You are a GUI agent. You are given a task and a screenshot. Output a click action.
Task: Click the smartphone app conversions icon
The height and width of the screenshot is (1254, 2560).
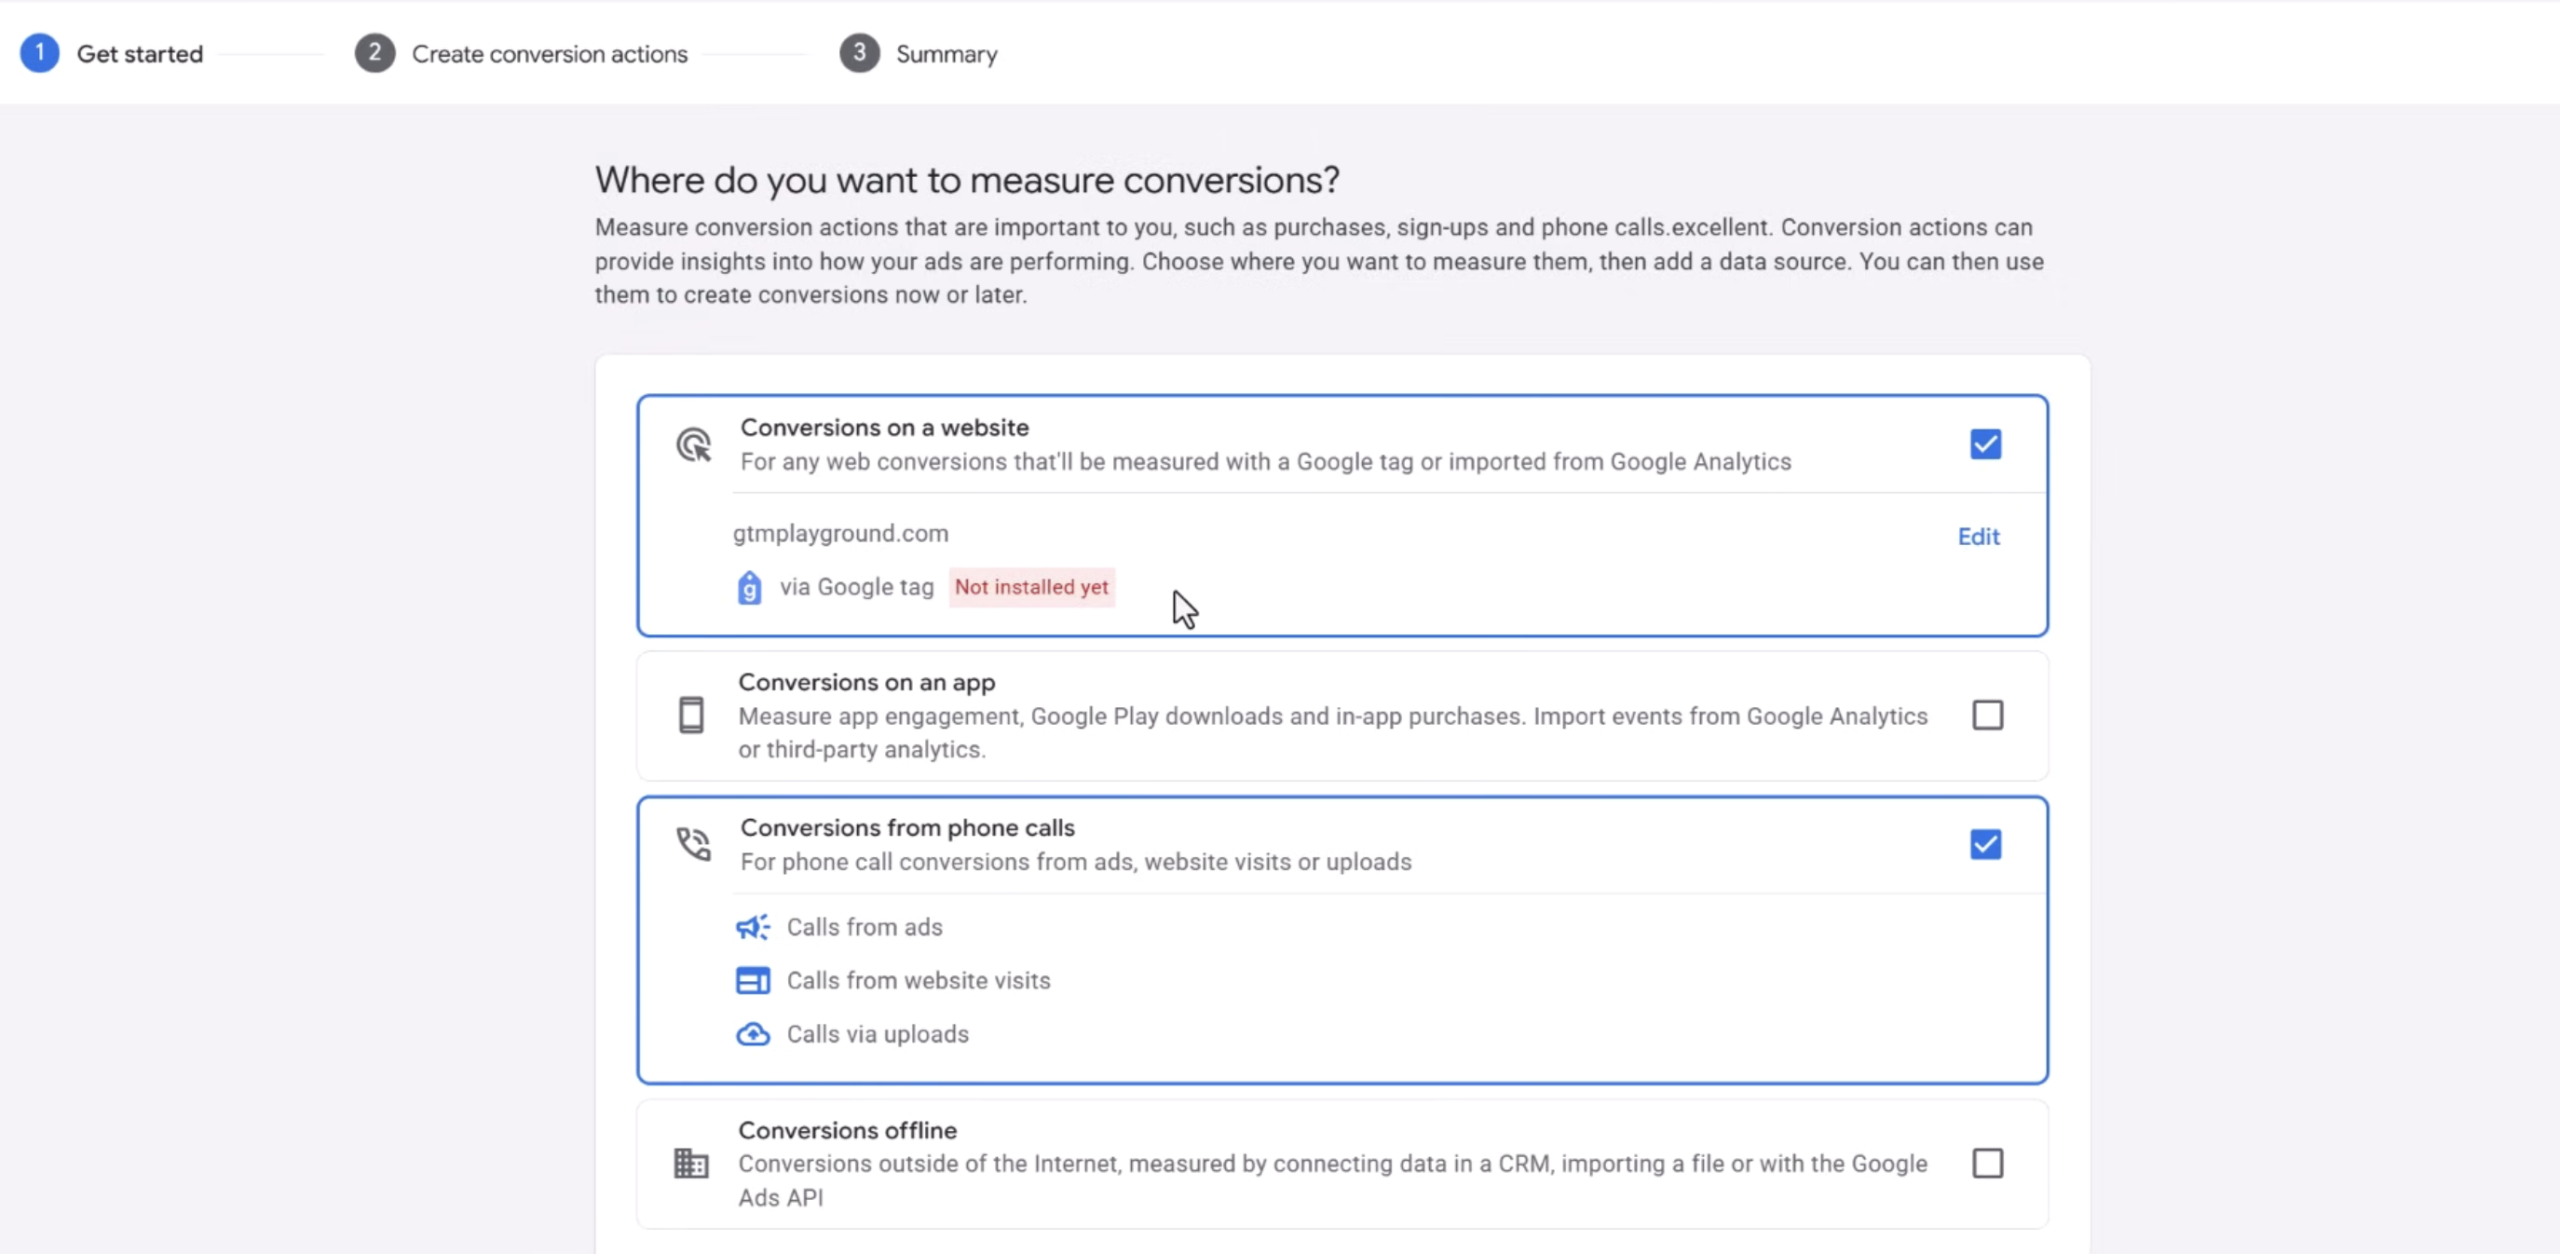(x=691, y=715)
